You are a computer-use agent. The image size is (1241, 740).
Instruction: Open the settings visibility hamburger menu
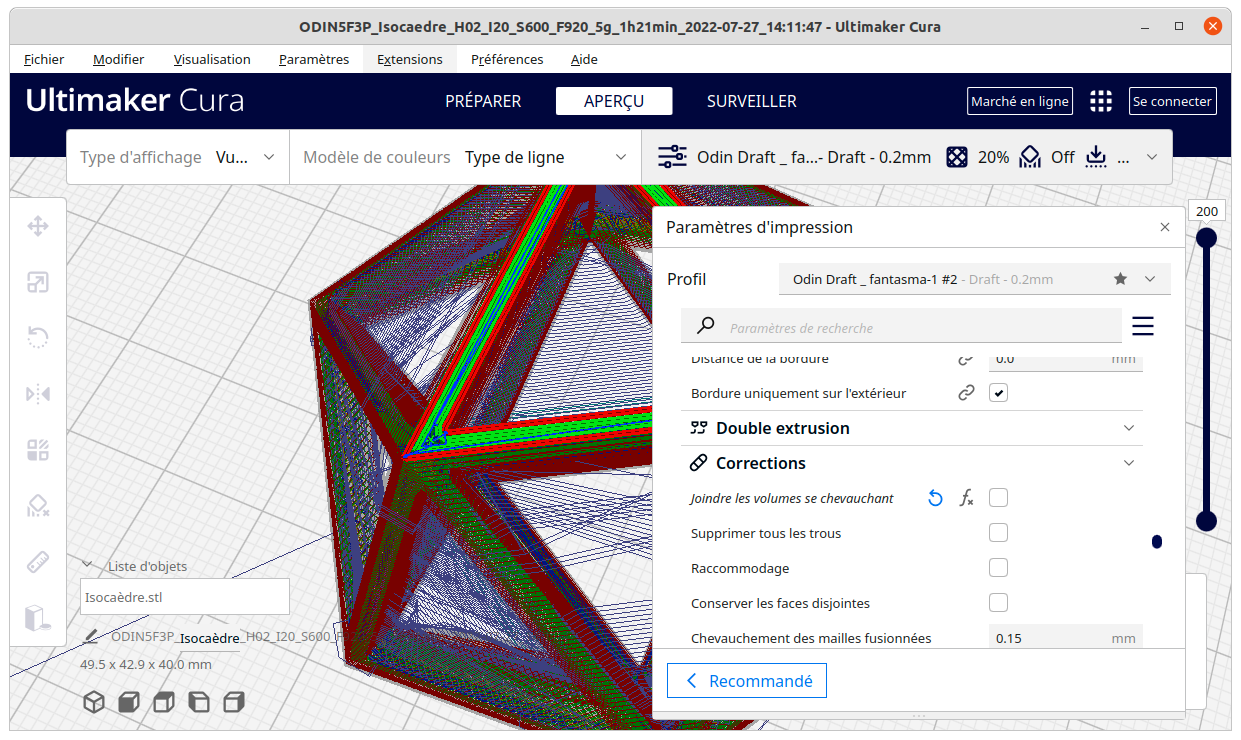pos(1143,326)
